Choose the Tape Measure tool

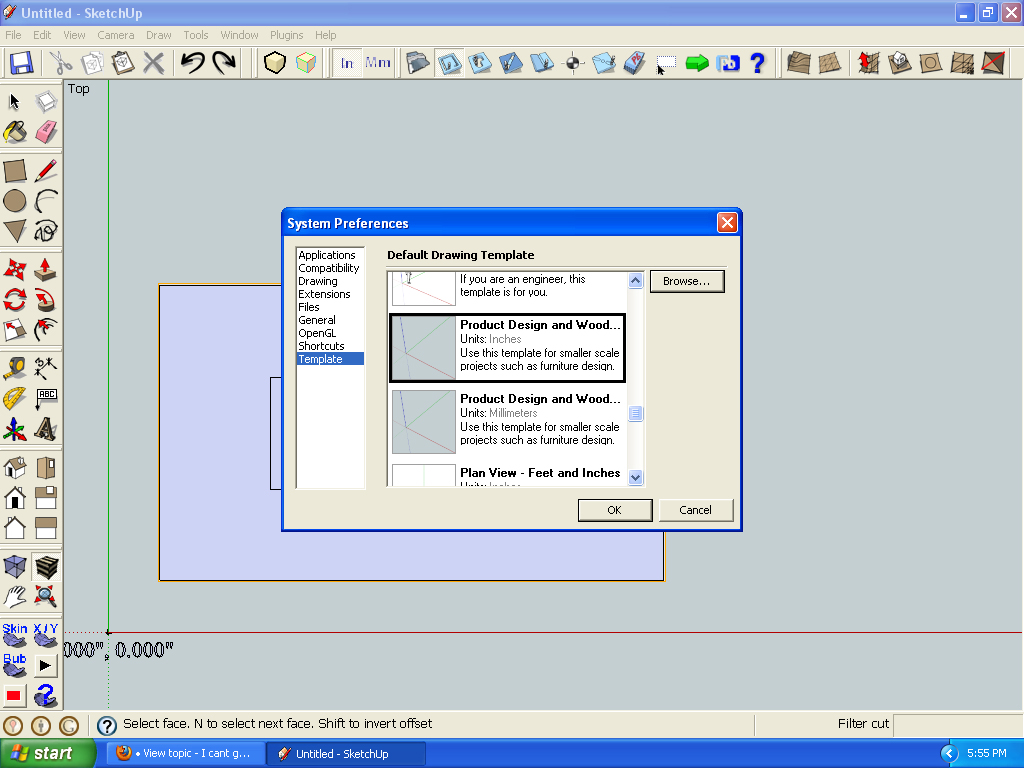click(15, 367)
